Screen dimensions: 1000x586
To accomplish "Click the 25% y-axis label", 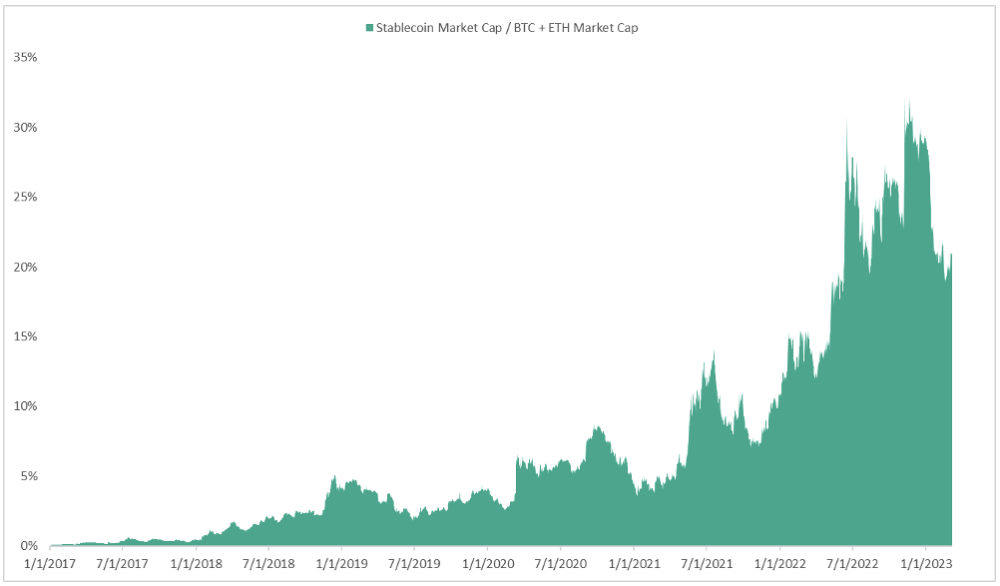I will click(25, 197).
